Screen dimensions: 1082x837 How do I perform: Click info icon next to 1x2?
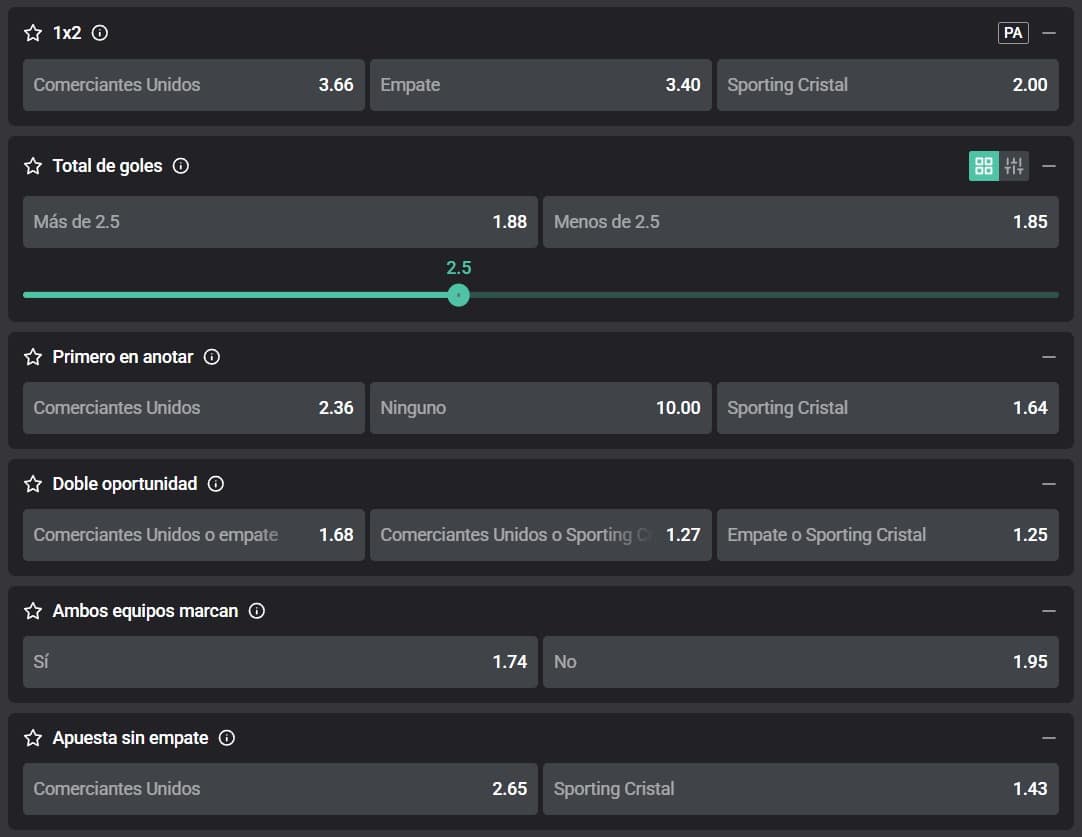(100, 33)
